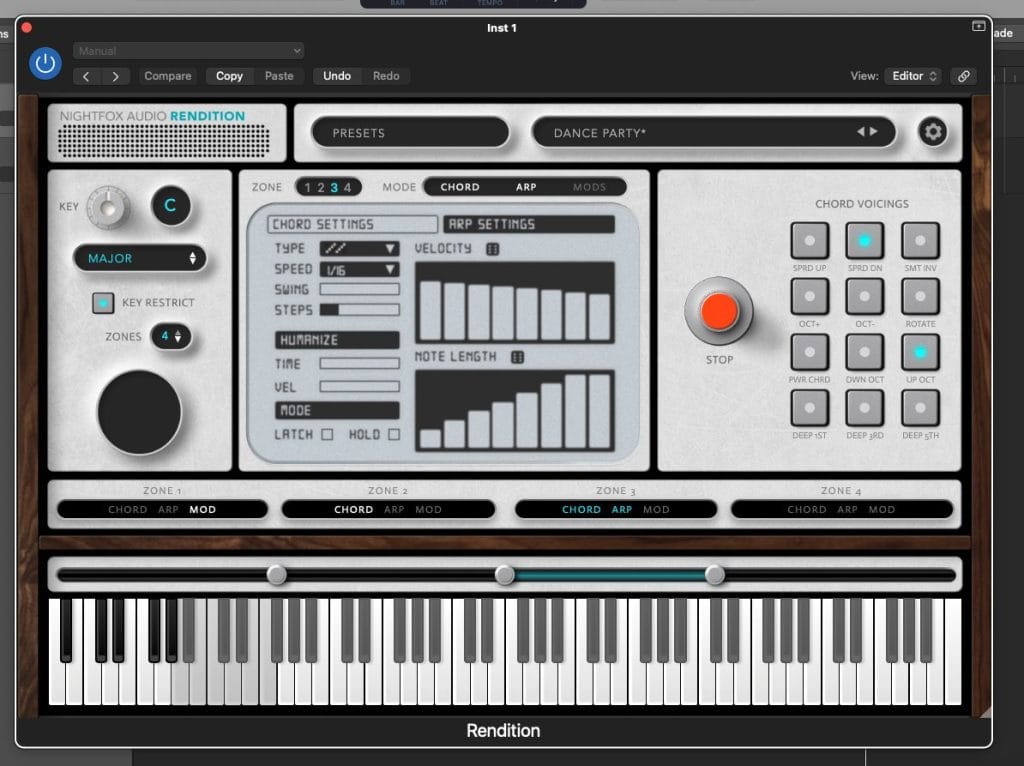Open the arp SPEED dropdown
1024x766 pixels.
pos(359,270)
